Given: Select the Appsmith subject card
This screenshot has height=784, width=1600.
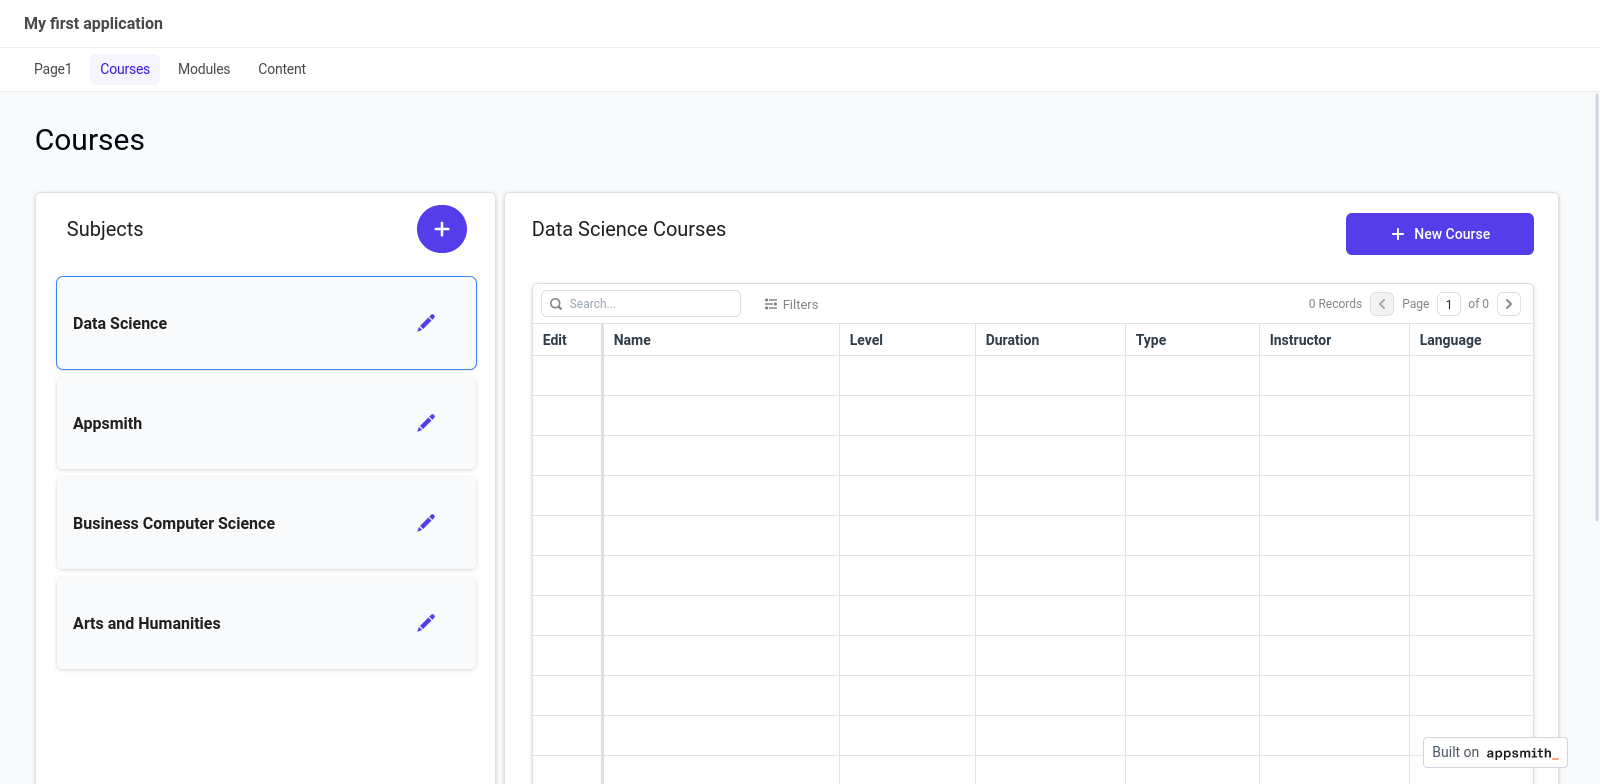Looking at the screenshot, I should pyautogui.click(x=230, y=423).
